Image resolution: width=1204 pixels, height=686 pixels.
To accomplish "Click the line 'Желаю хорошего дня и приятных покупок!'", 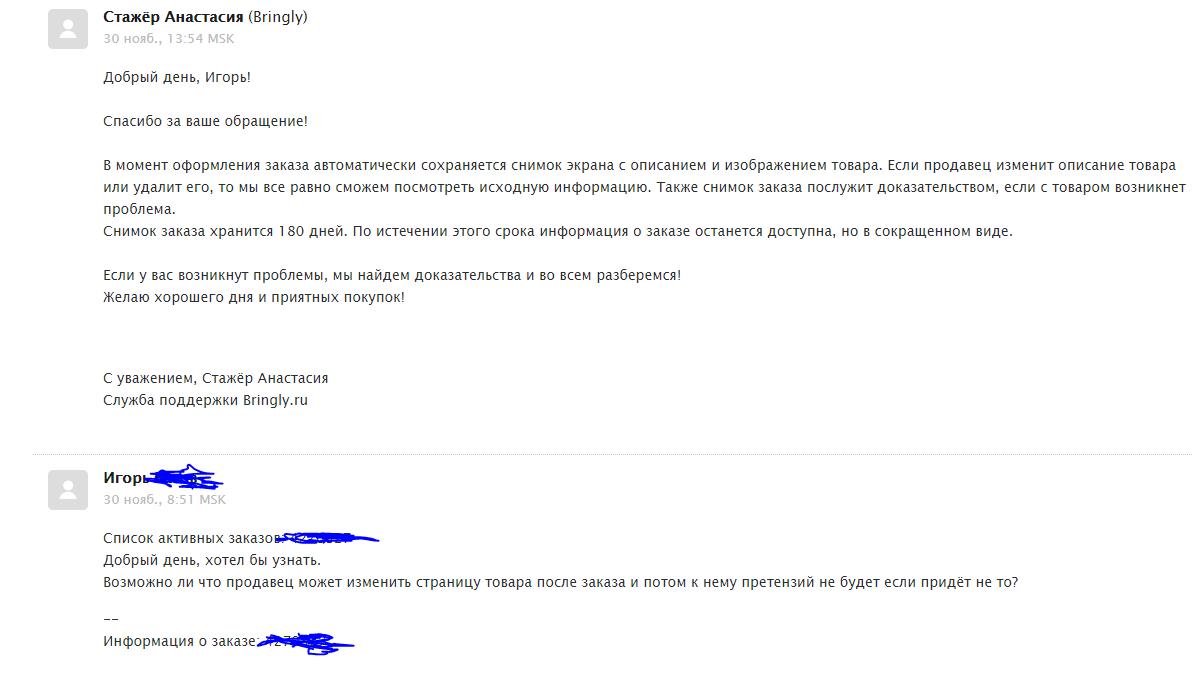I will coord(254,297).
